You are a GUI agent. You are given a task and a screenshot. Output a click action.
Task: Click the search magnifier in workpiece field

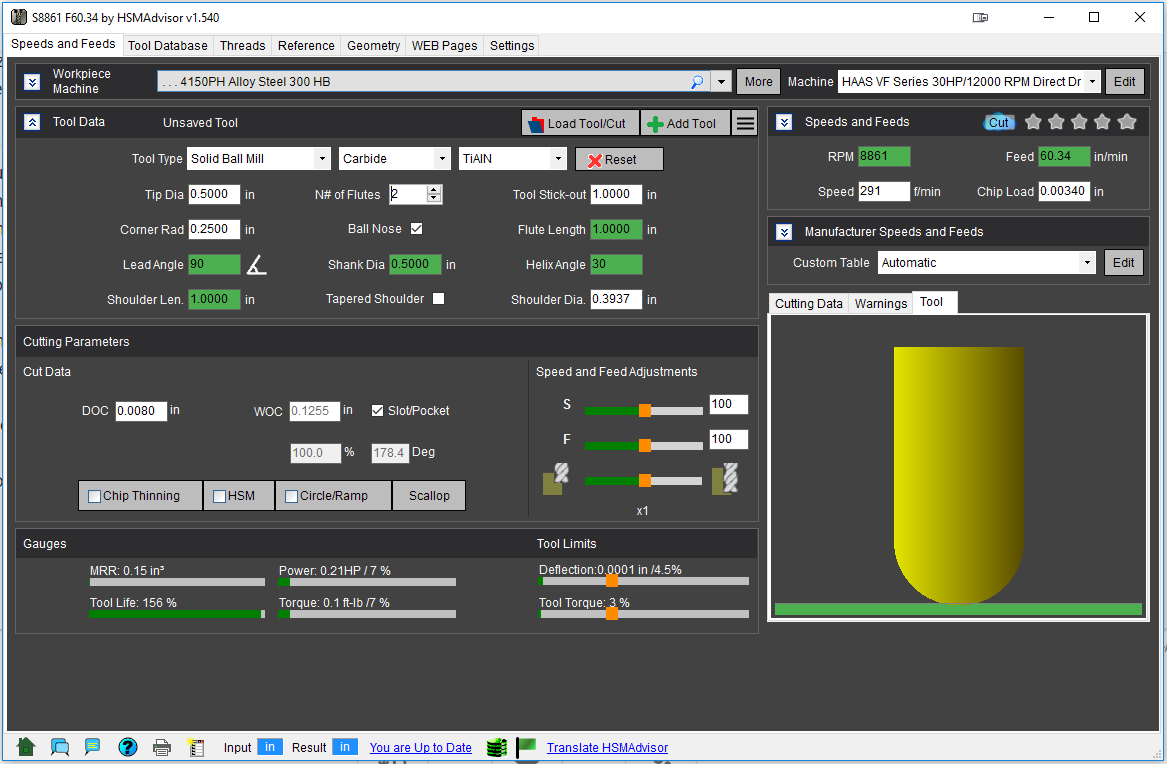(x=697, y=82)
